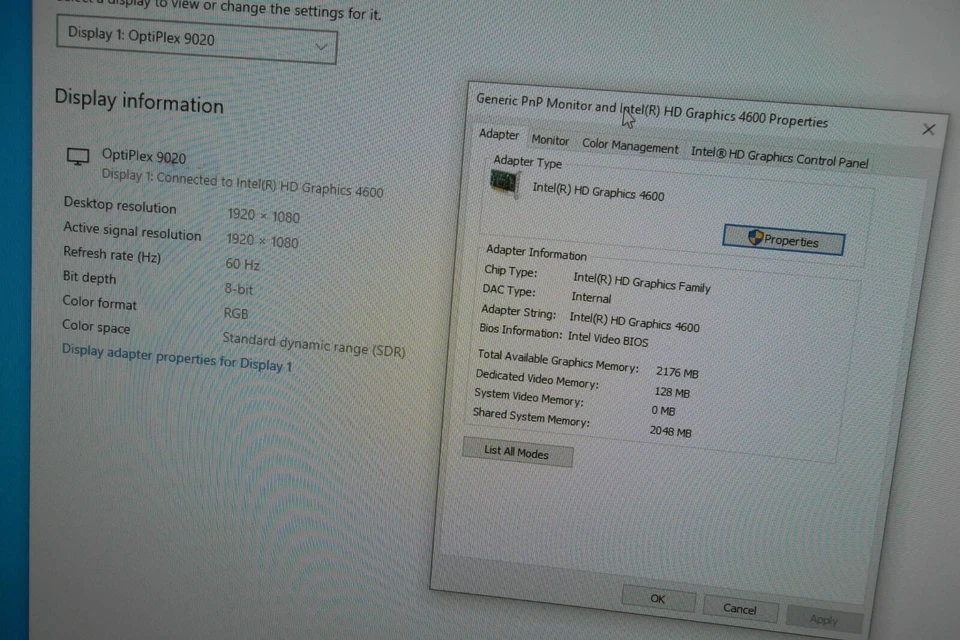This screenshot has width=960, height=640.
Task: Click the dialog title bar text
Action: pyautogui.click(x=651, y=110)
